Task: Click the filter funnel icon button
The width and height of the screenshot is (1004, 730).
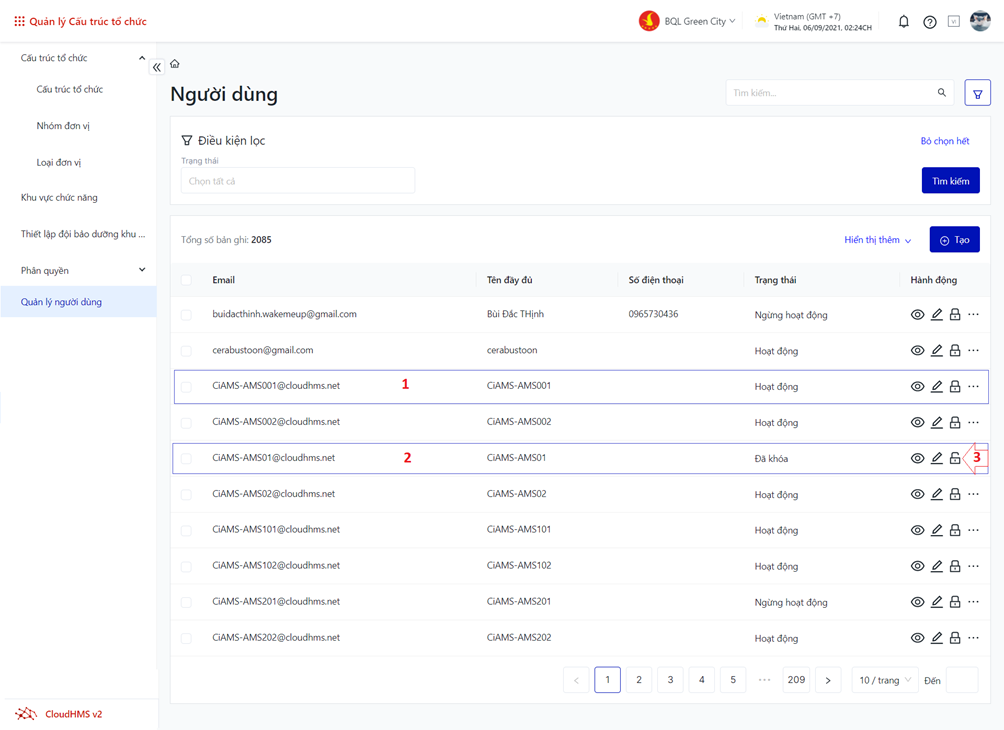Action: pyautogui.click(x=977, y=94)
